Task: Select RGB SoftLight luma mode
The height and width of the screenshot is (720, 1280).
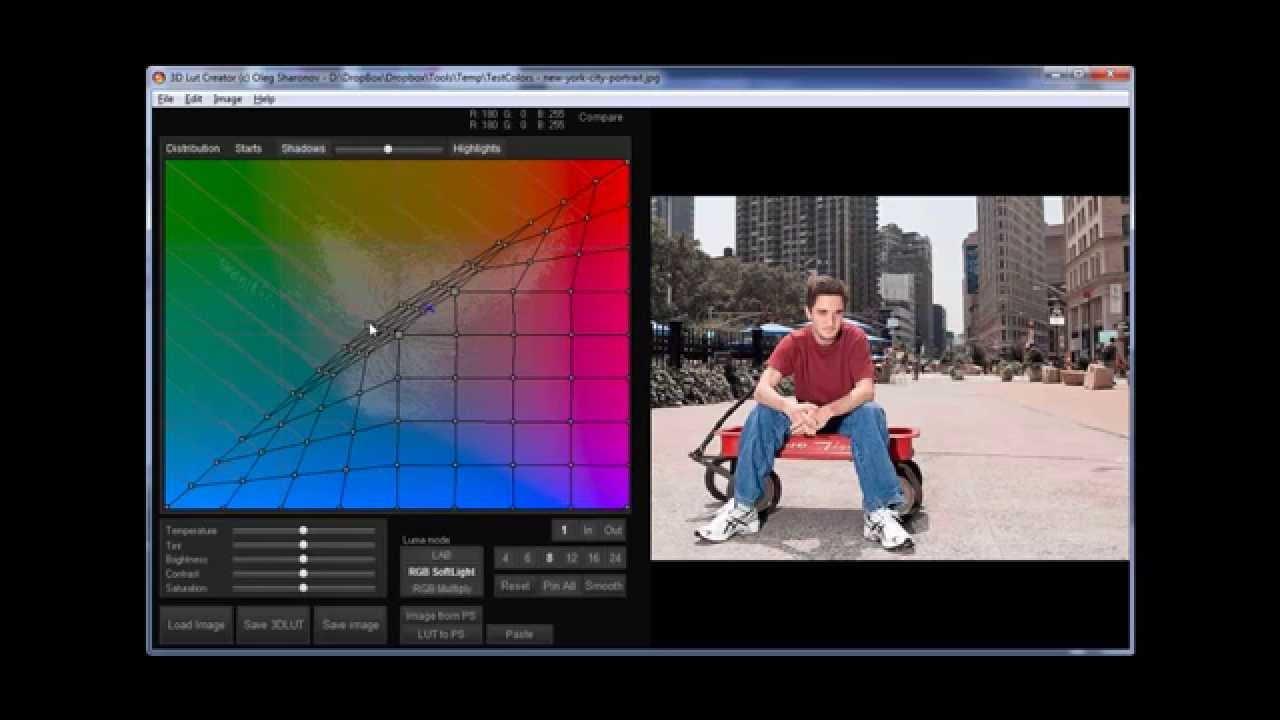Action: [441, 572]
